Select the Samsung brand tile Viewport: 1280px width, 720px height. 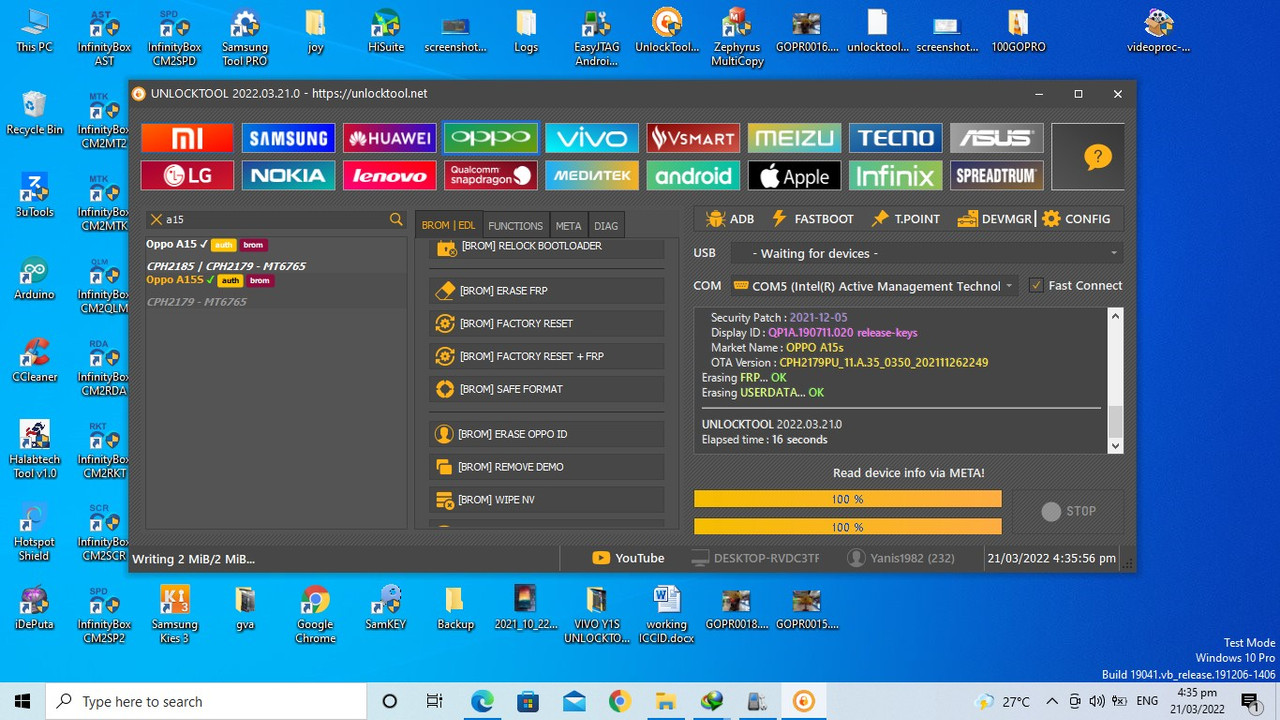[288, 138]
